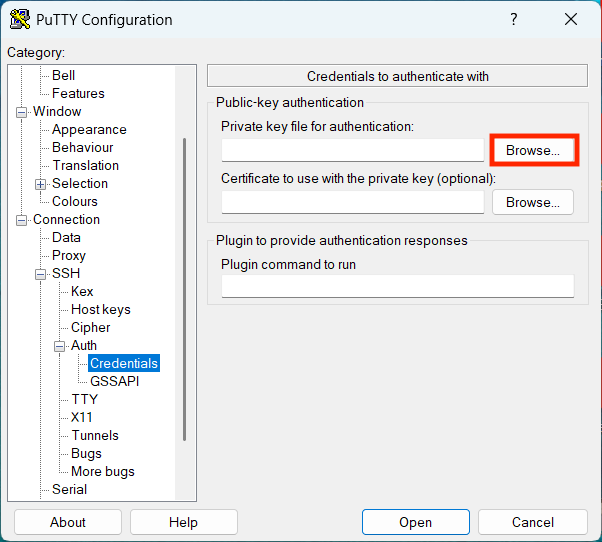
Task: Select the Translation category
Action: pyautogui.click(x=86, y=165)
